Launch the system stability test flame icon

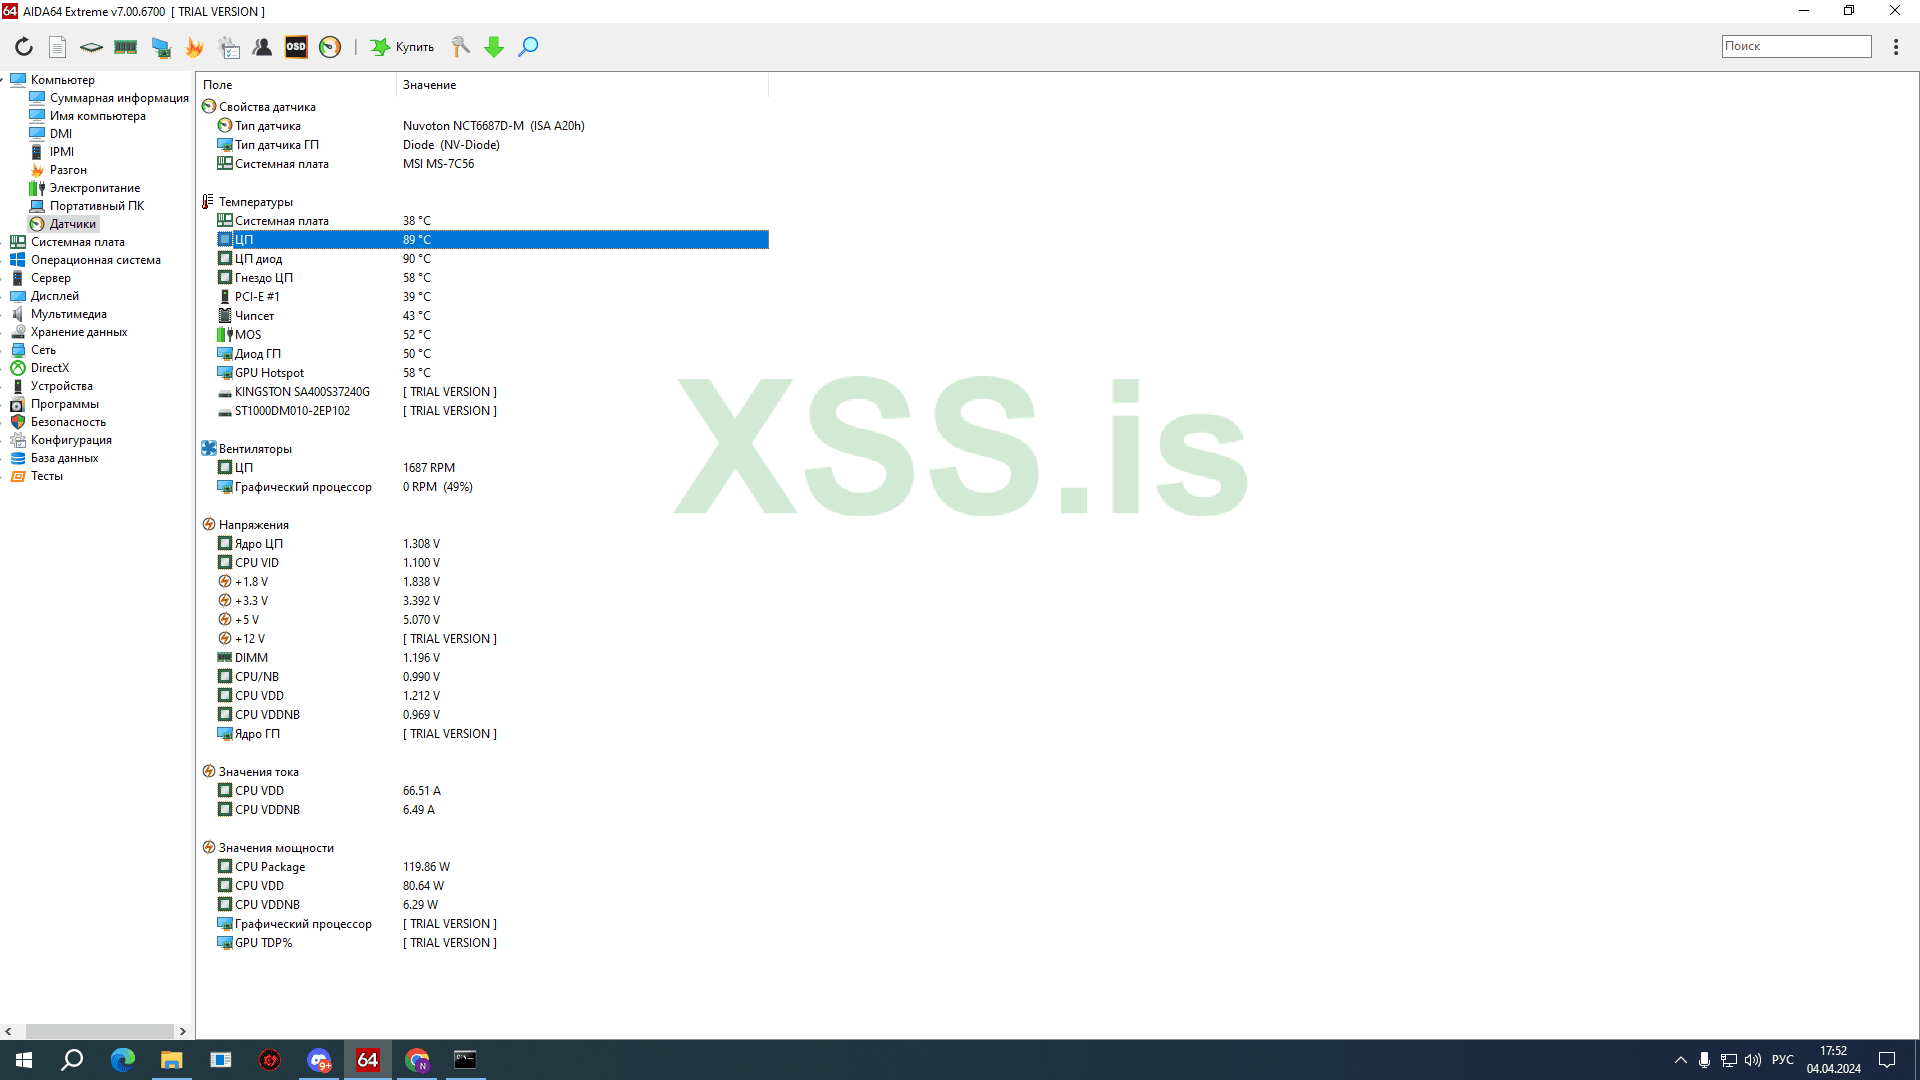[194, 47]
